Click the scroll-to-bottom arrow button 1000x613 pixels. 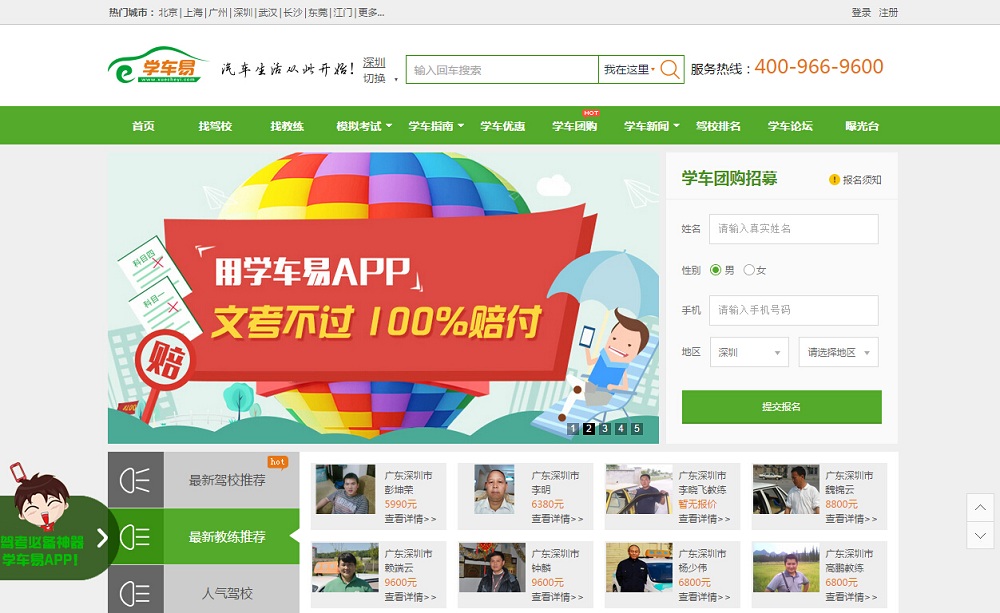(x=980, y=535)
